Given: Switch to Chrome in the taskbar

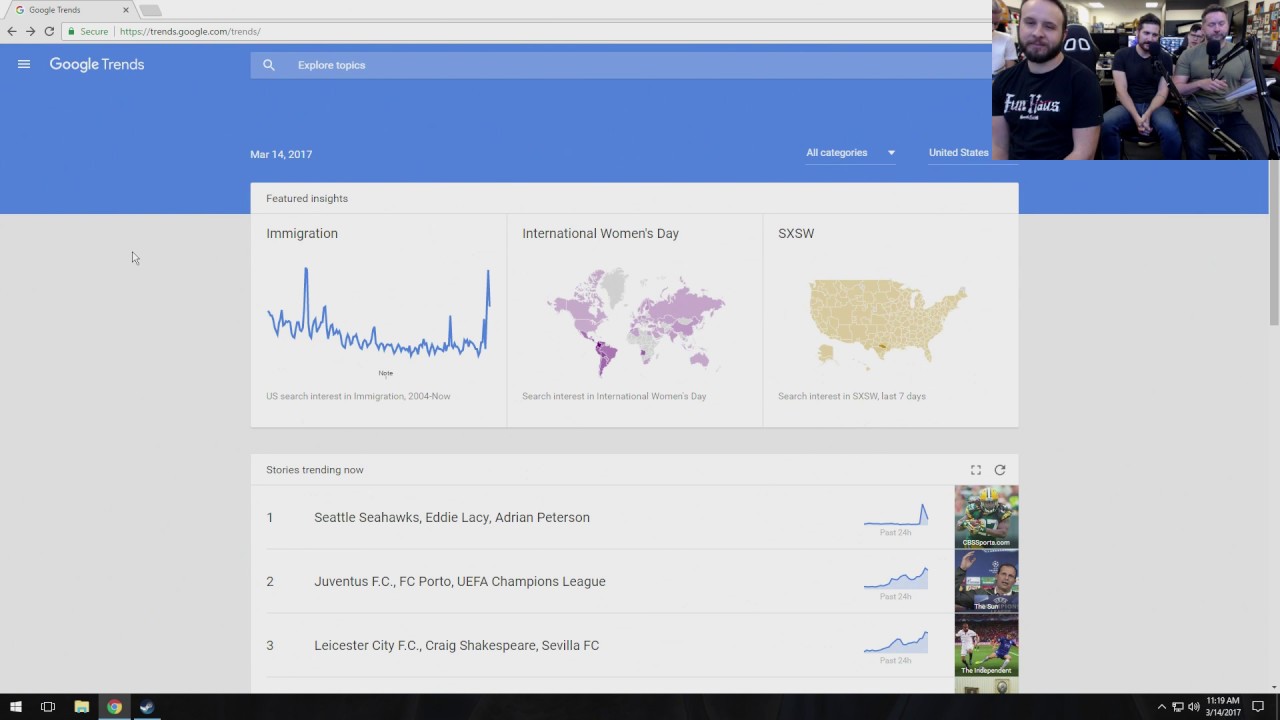Looking at the screenshot, I should pyautogui.click(x=115, y=707).
